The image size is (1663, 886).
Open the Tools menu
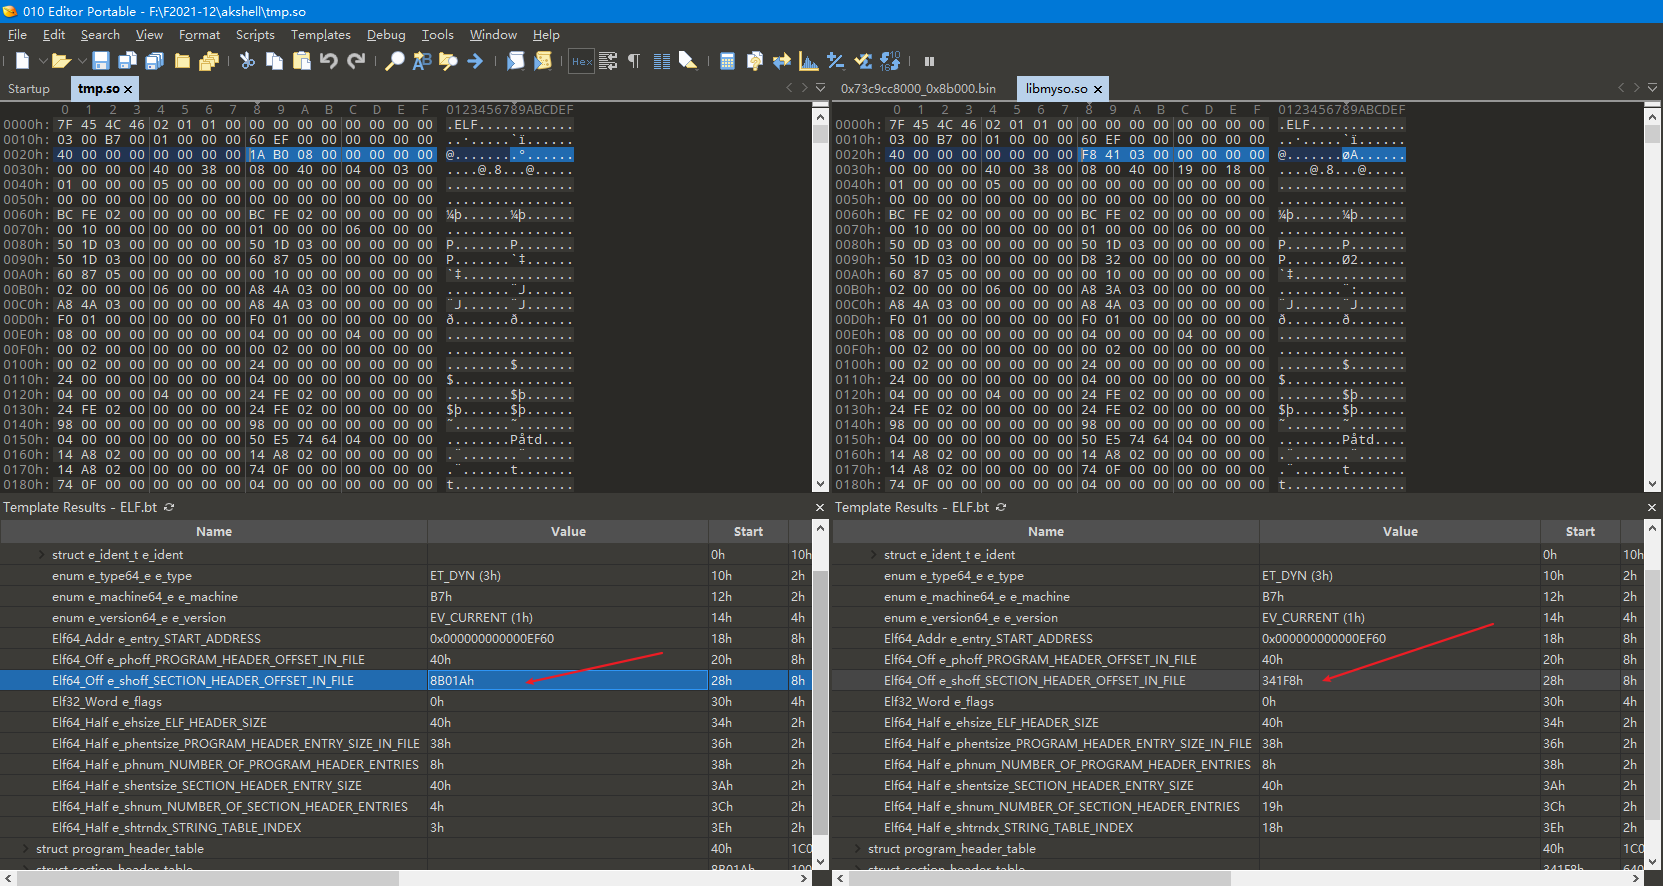click(x=437, y=35)
